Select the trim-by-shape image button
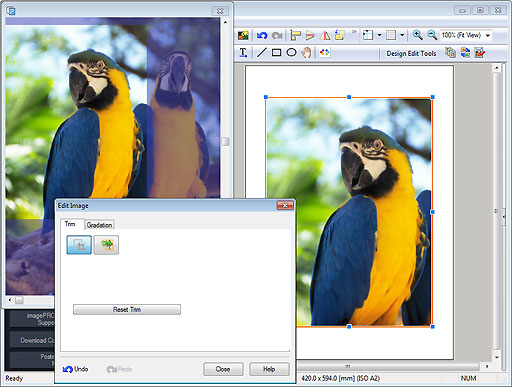 click(106, 245)
